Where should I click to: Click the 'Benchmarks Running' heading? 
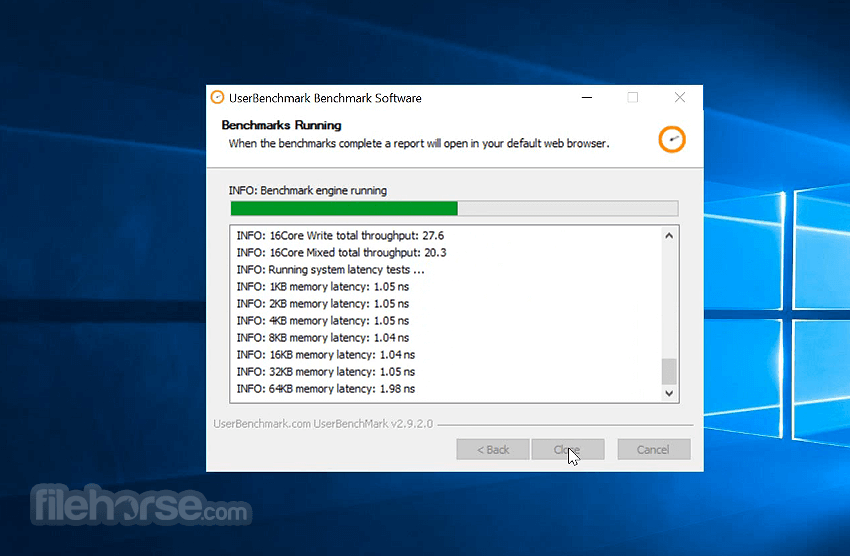281,125
